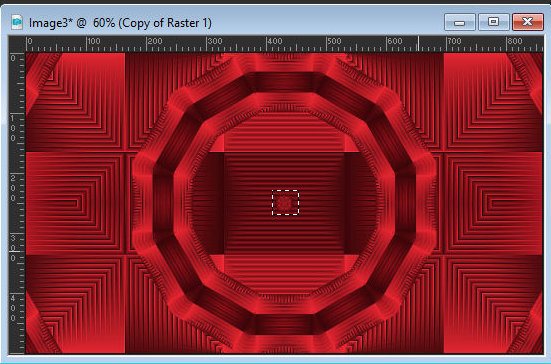The width and height of the screenshot is (551, 364).
Task: Click the 200 mark on the vertical ruler
Action: (x=13, y=188)
